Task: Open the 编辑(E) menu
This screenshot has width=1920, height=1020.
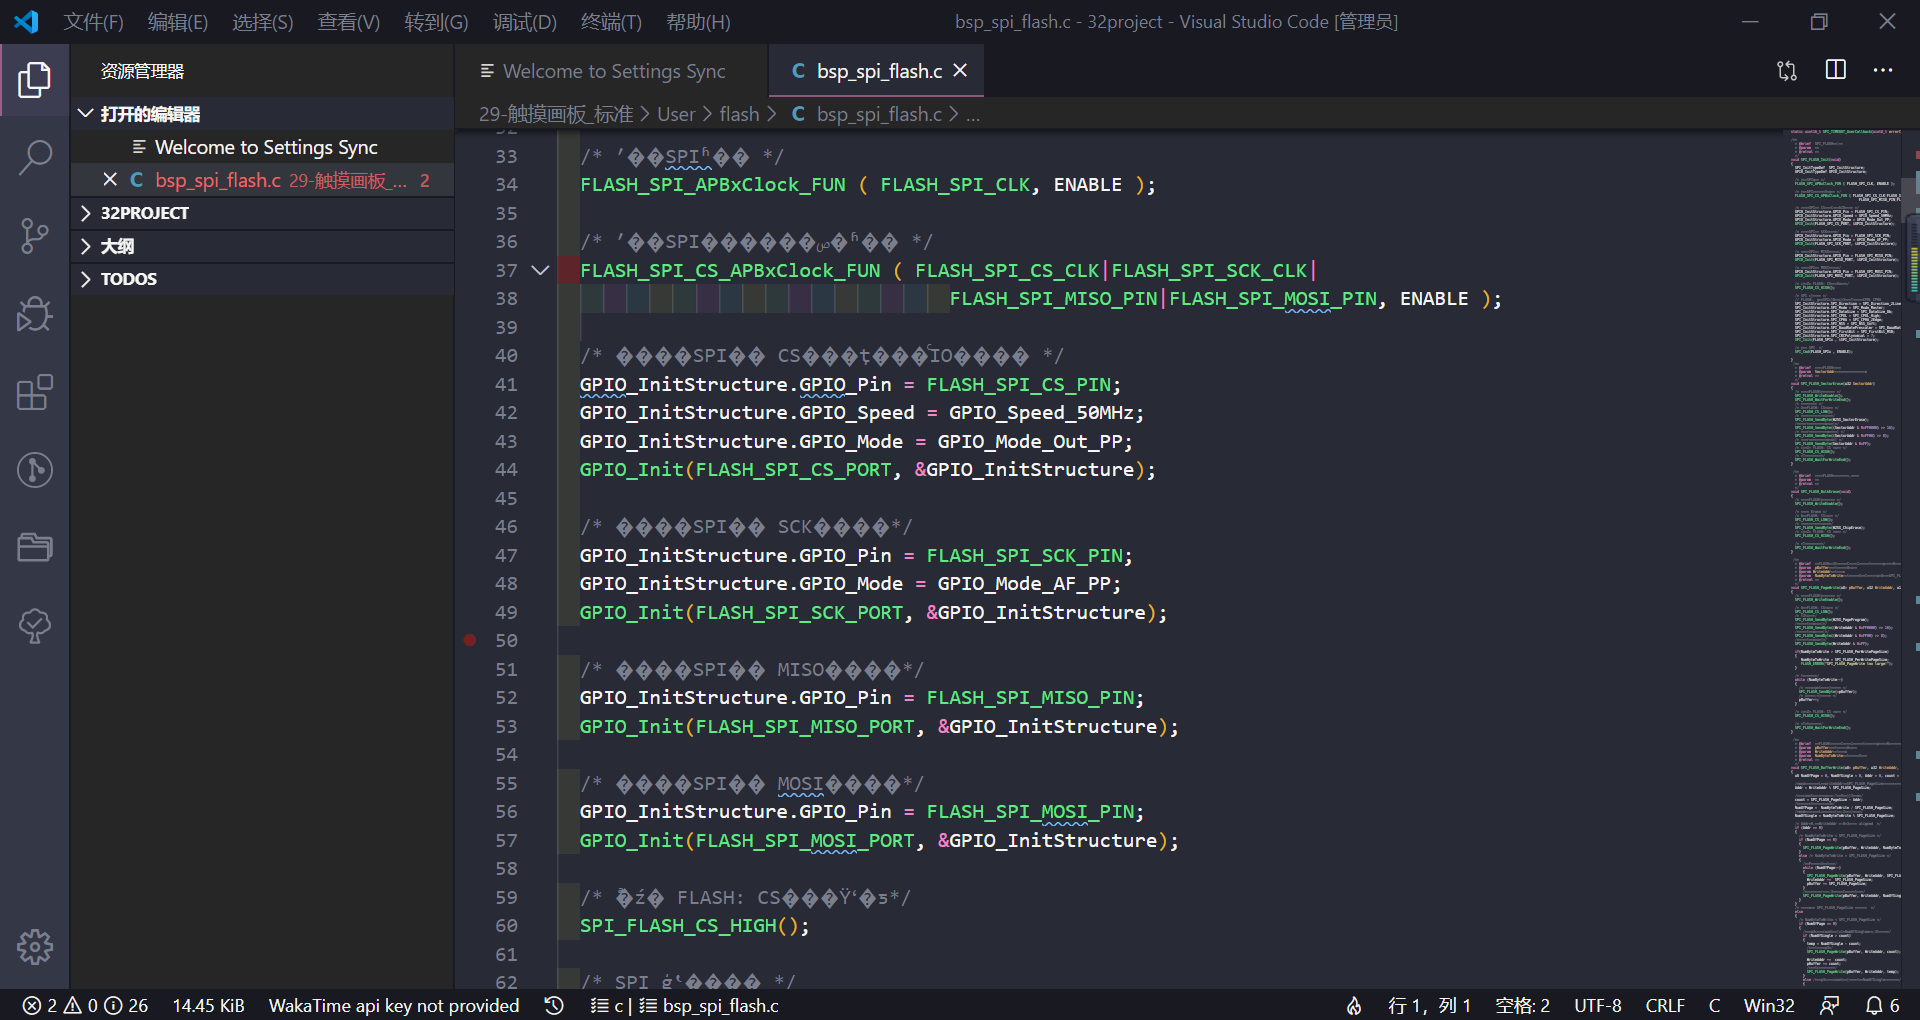Action: pos(178,22)
